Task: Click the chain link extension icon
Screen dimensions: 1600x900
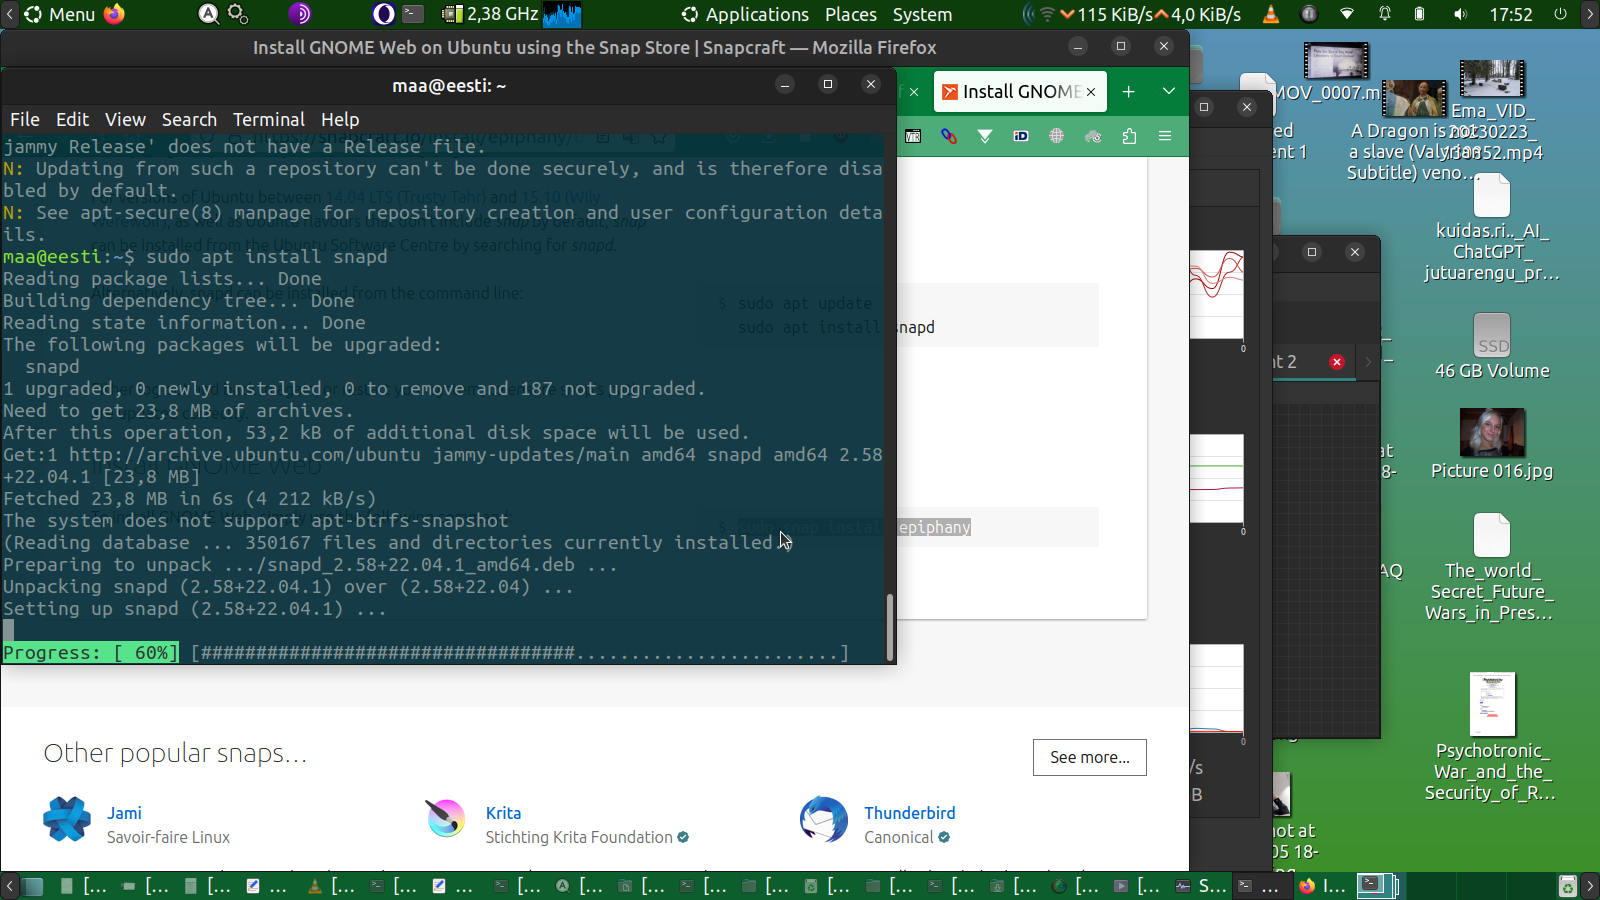Action: (949, 136)
